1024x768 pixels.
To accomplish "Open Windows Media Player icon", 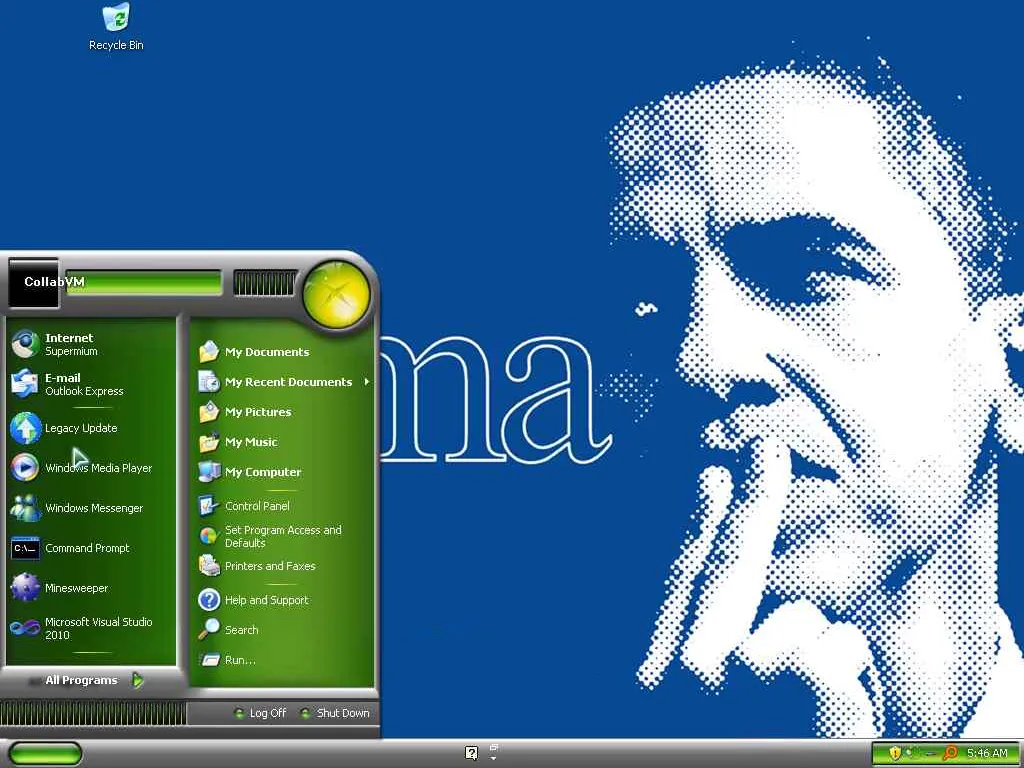I will pyautogui.click(x=25, y=468).
